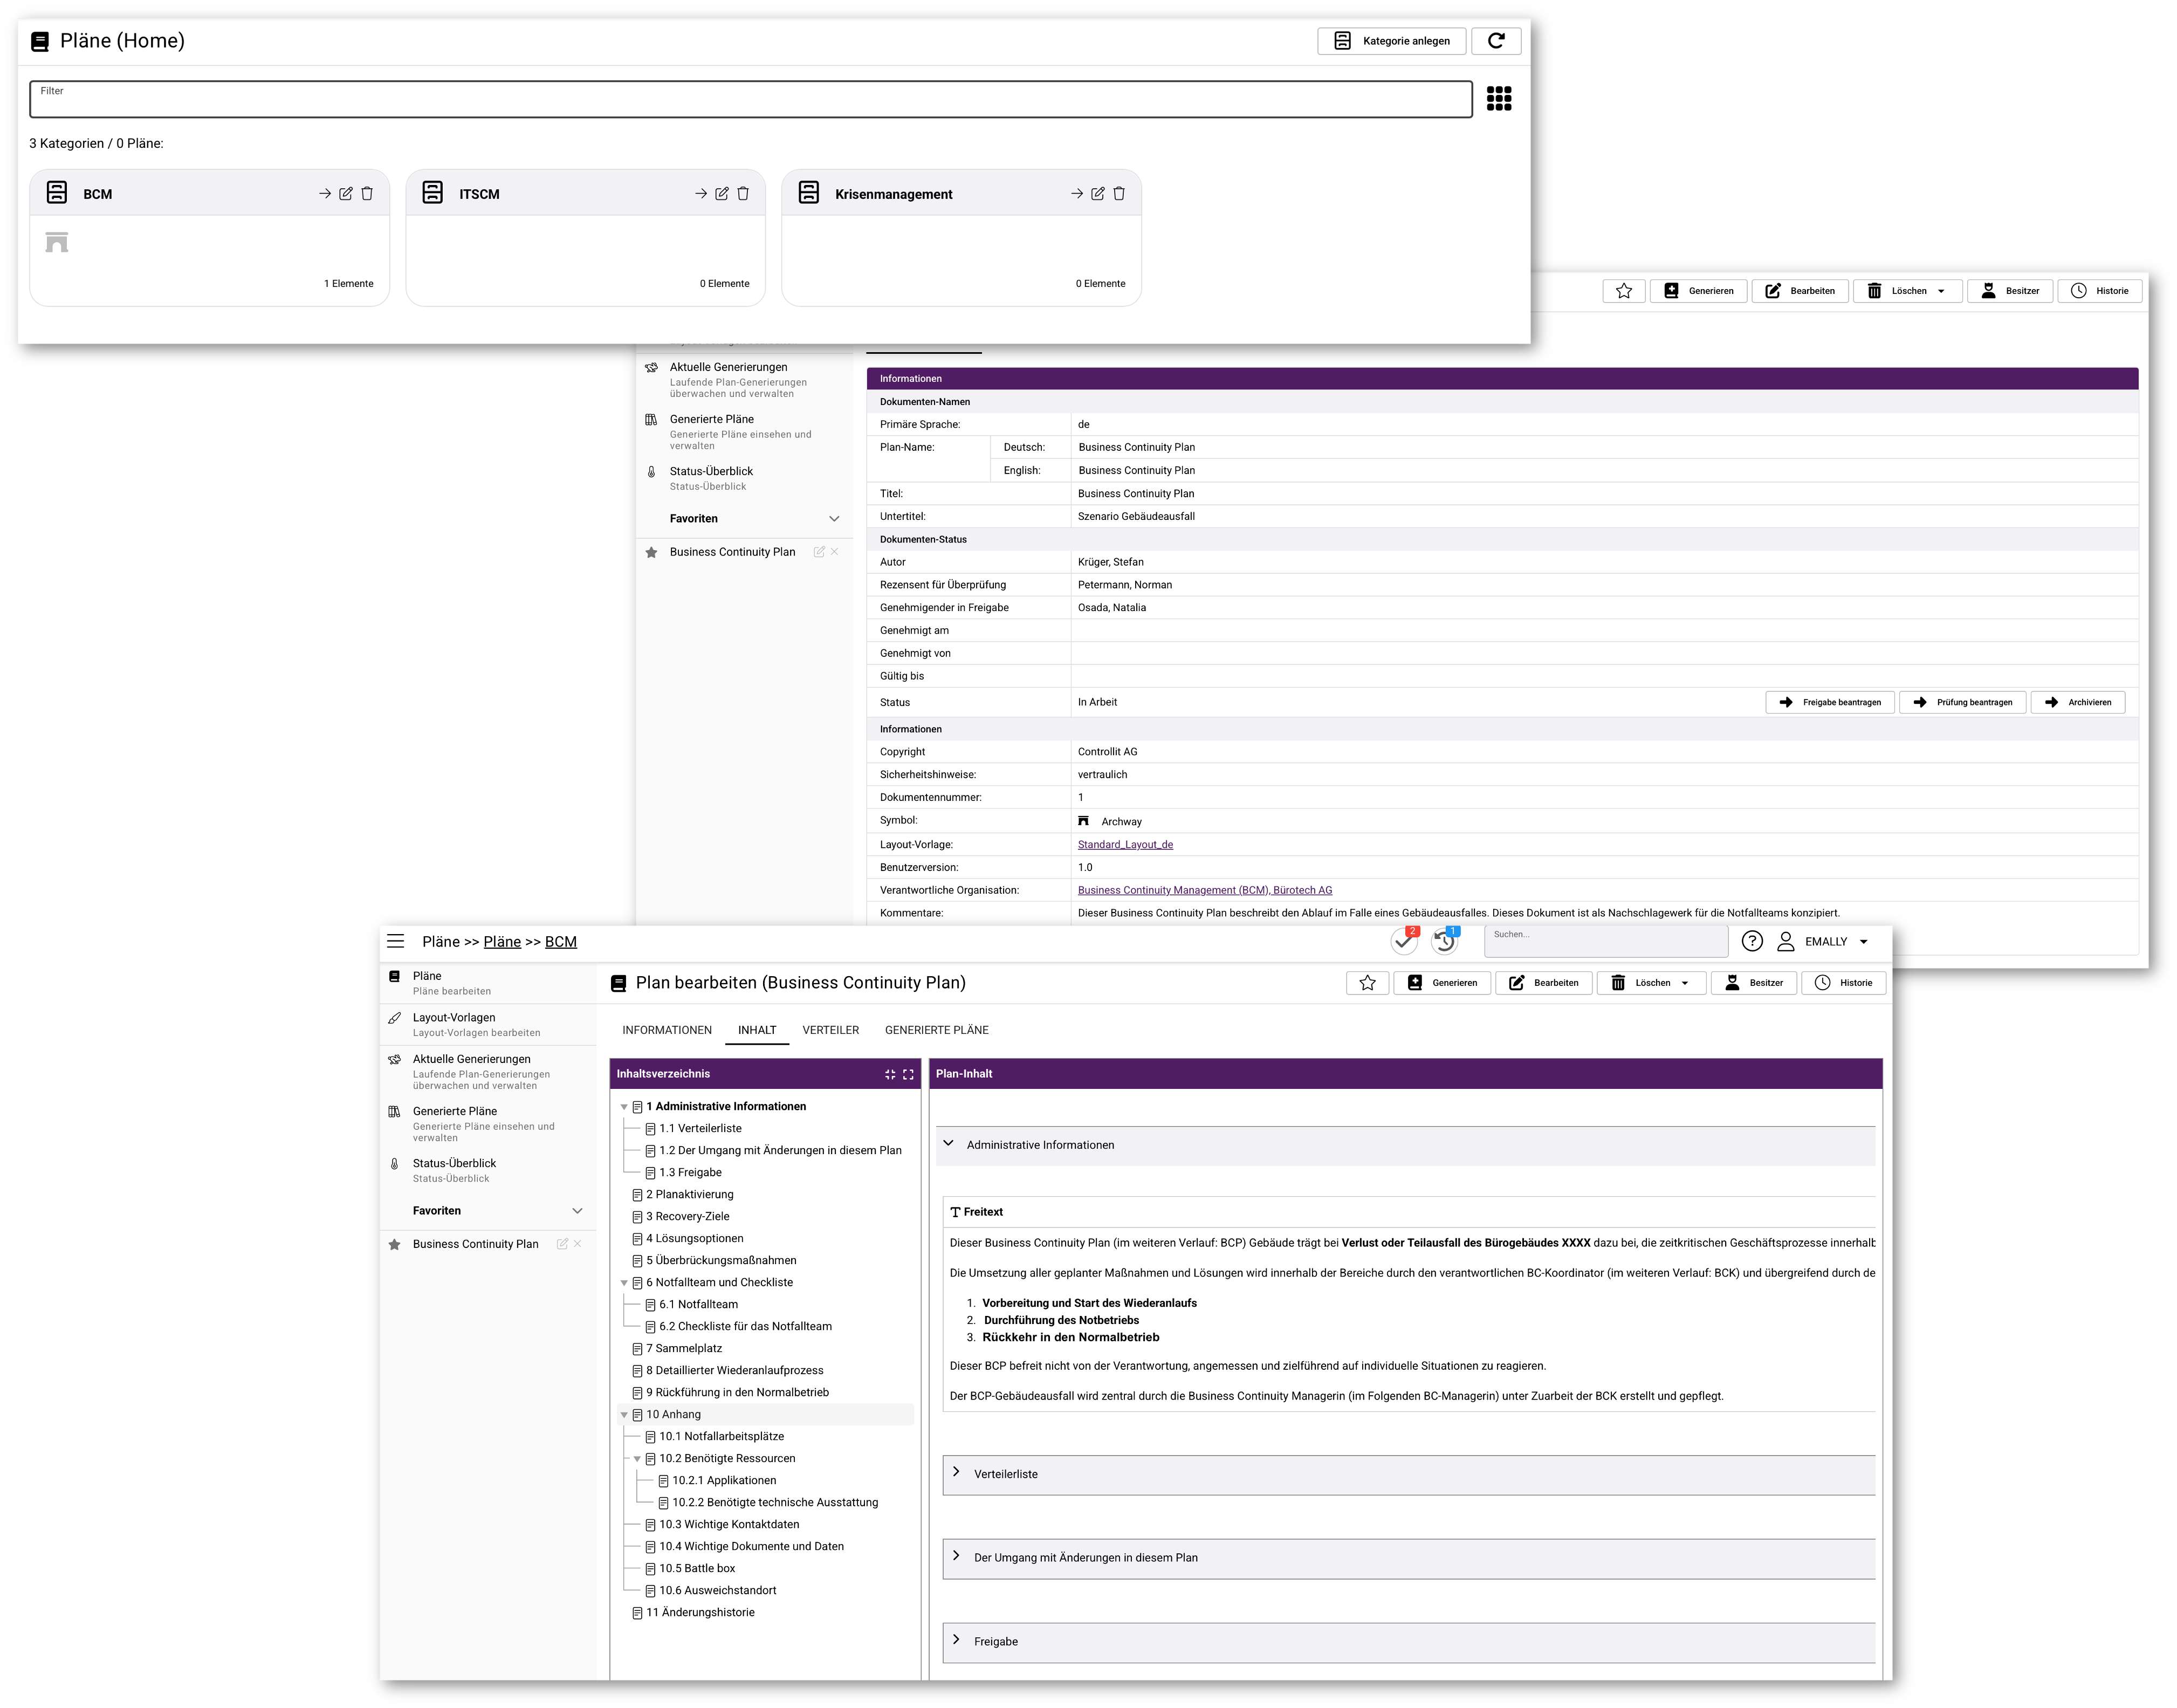
Task: Click the grid view icon beside Filter
Action: point(1498,98)
